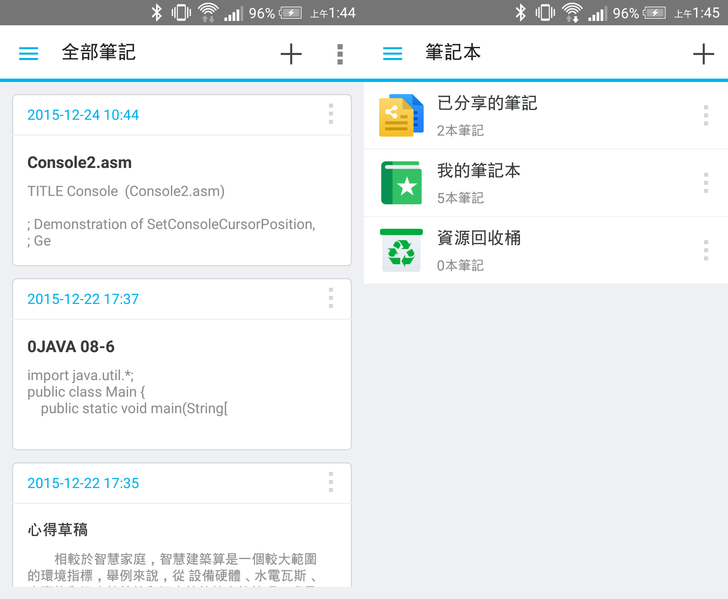728x599 pixels.
Task: Open options for 2015-12-22 17:35 note
Action: click(331, 482)
